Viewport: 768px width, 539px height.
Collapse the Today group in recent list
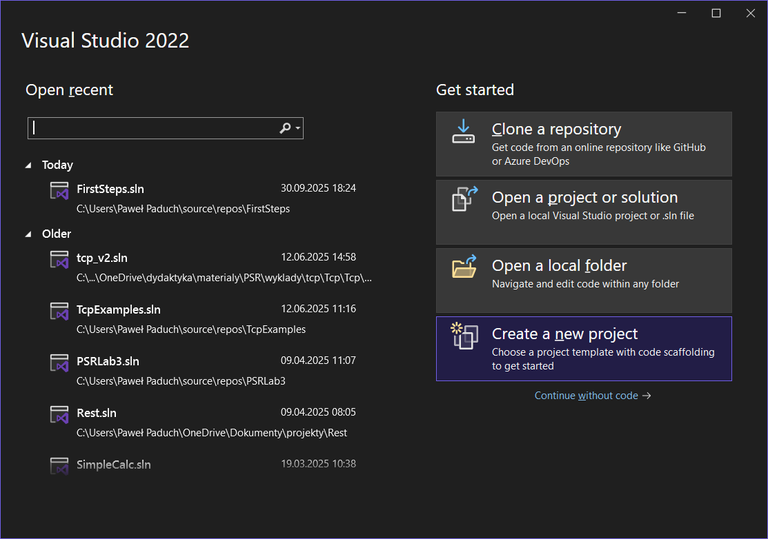click(29, 165)
